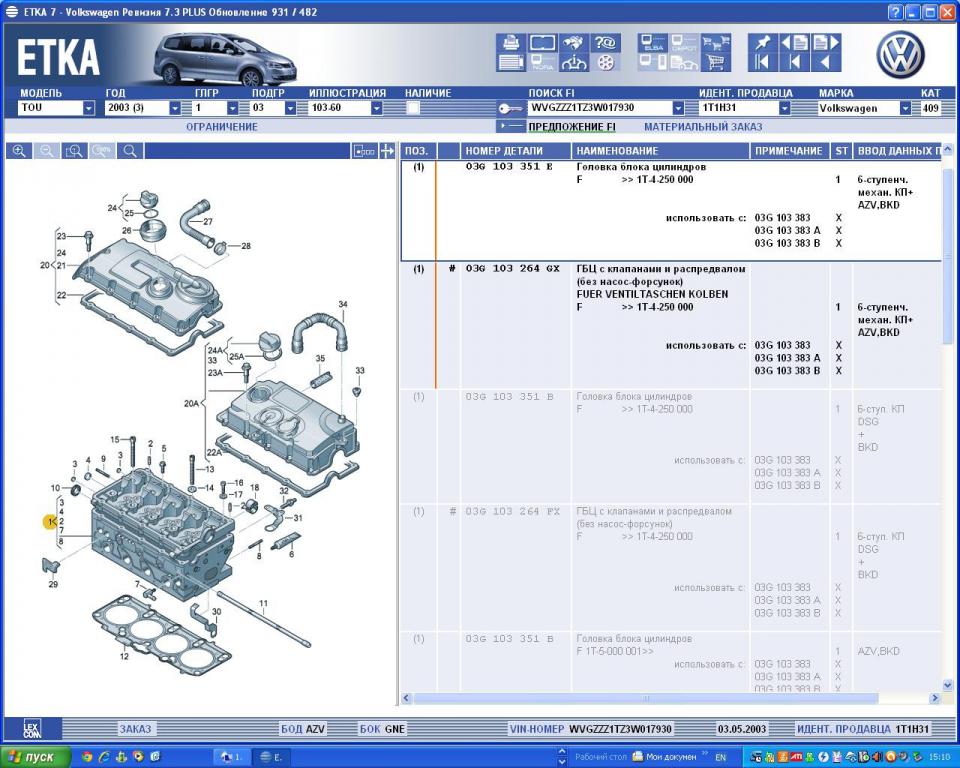Click the printer icon in toolbar

point(511,43)
